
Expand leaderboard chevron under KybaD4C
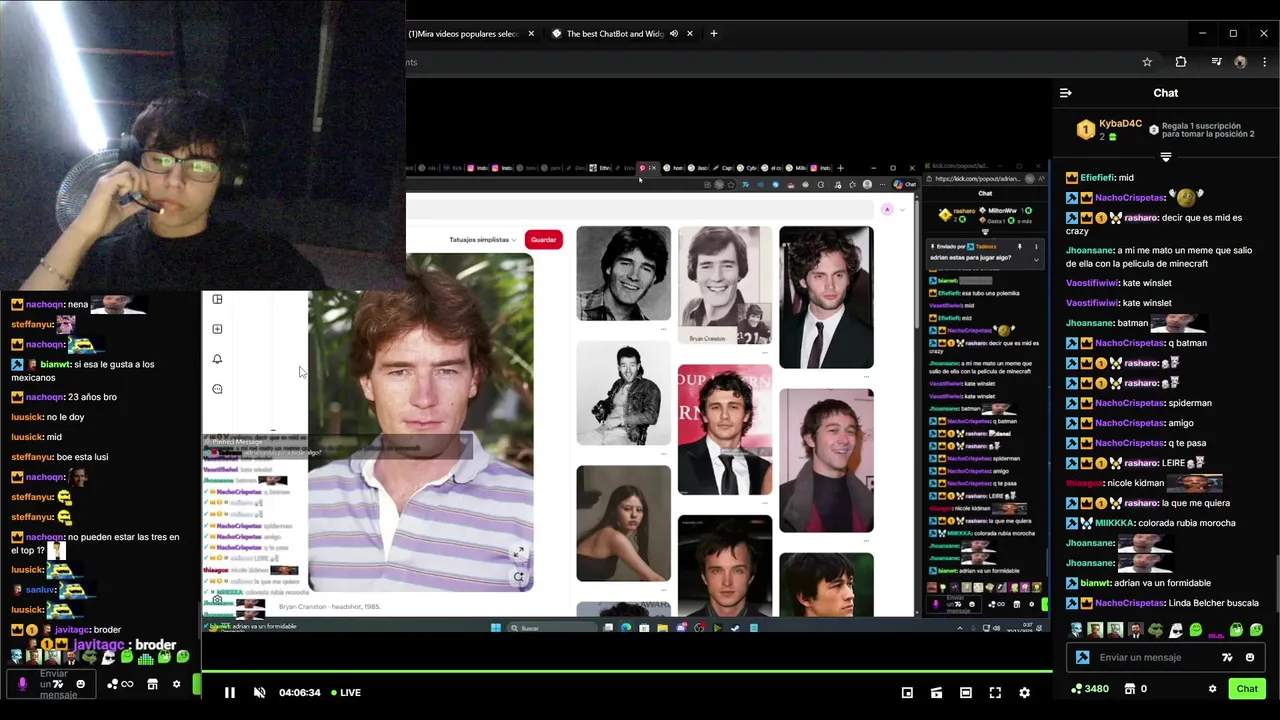[1165, 157]
